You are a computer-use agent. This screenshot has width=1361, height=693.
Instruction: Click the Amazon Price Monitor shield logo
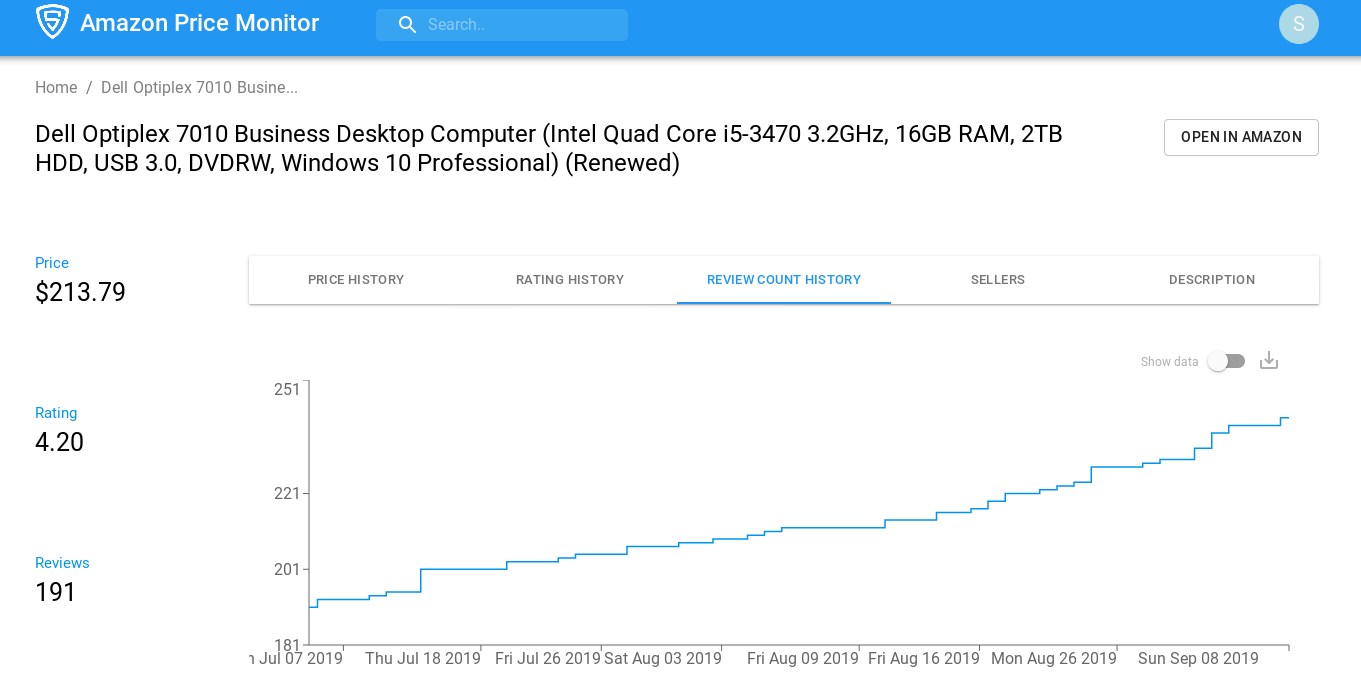(x=52, y=22)
